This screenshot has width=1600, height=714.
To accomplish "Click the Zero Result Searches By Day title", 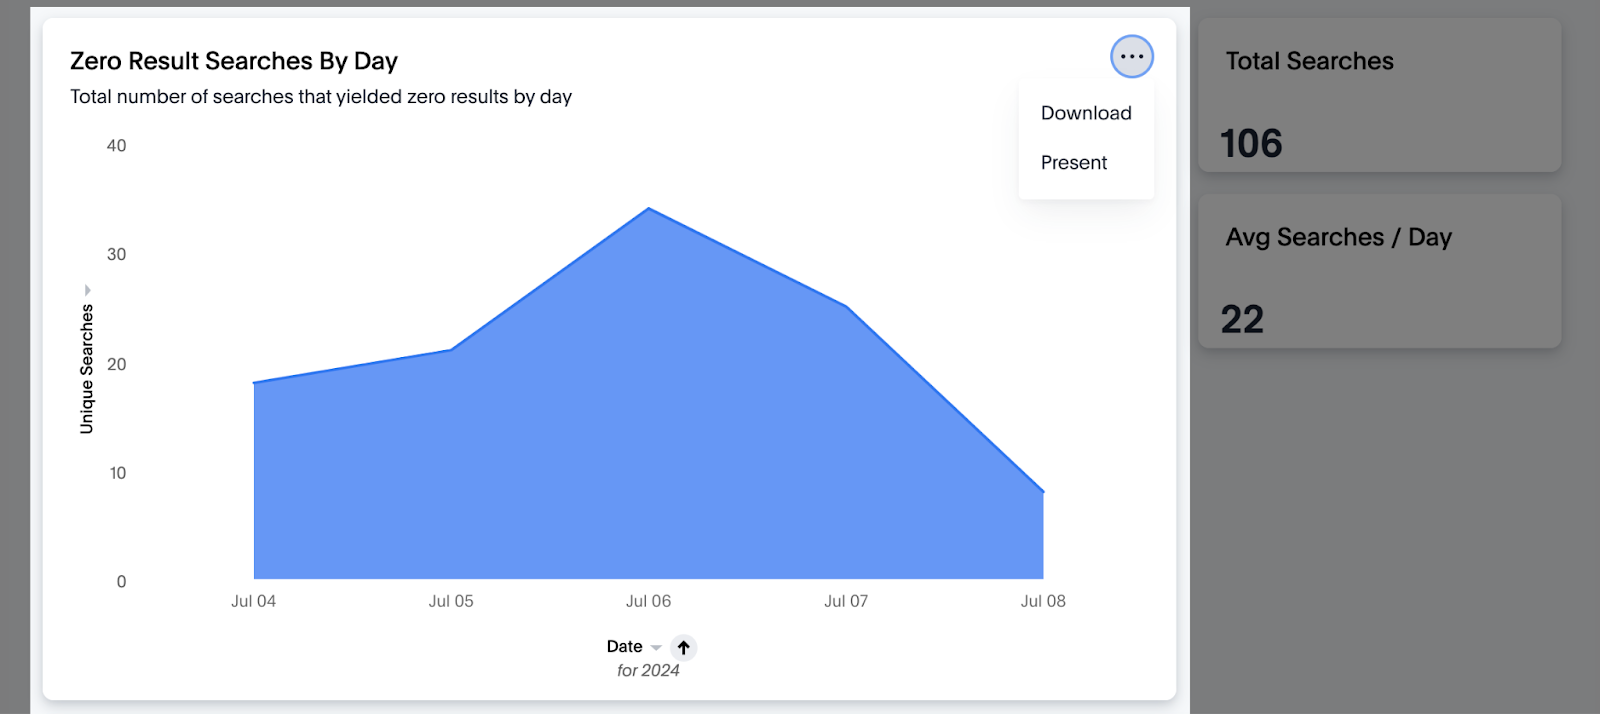I will [x=234, y=61].
